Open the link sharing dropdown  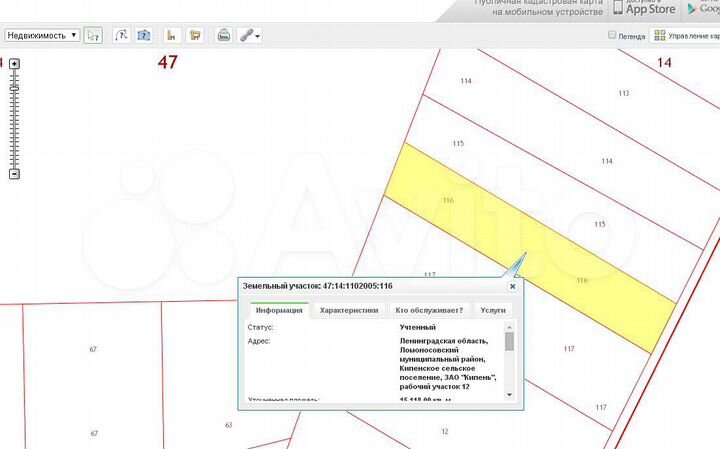(250, 35)
